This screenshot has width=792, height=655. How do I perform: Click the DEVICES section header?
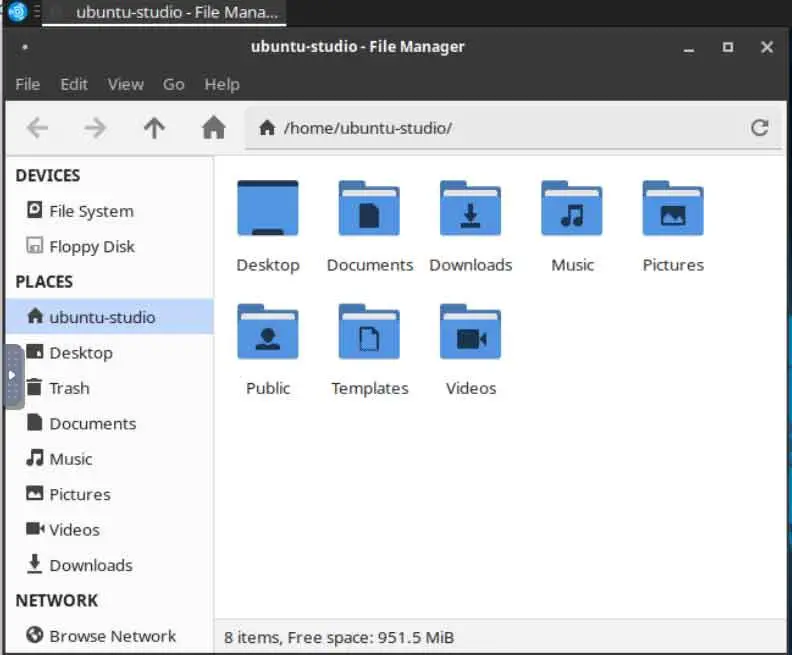47,175
